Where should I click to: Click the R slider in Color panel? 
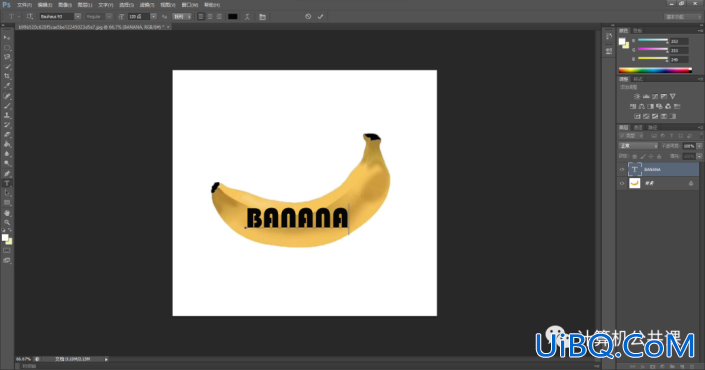pos(653,40)
